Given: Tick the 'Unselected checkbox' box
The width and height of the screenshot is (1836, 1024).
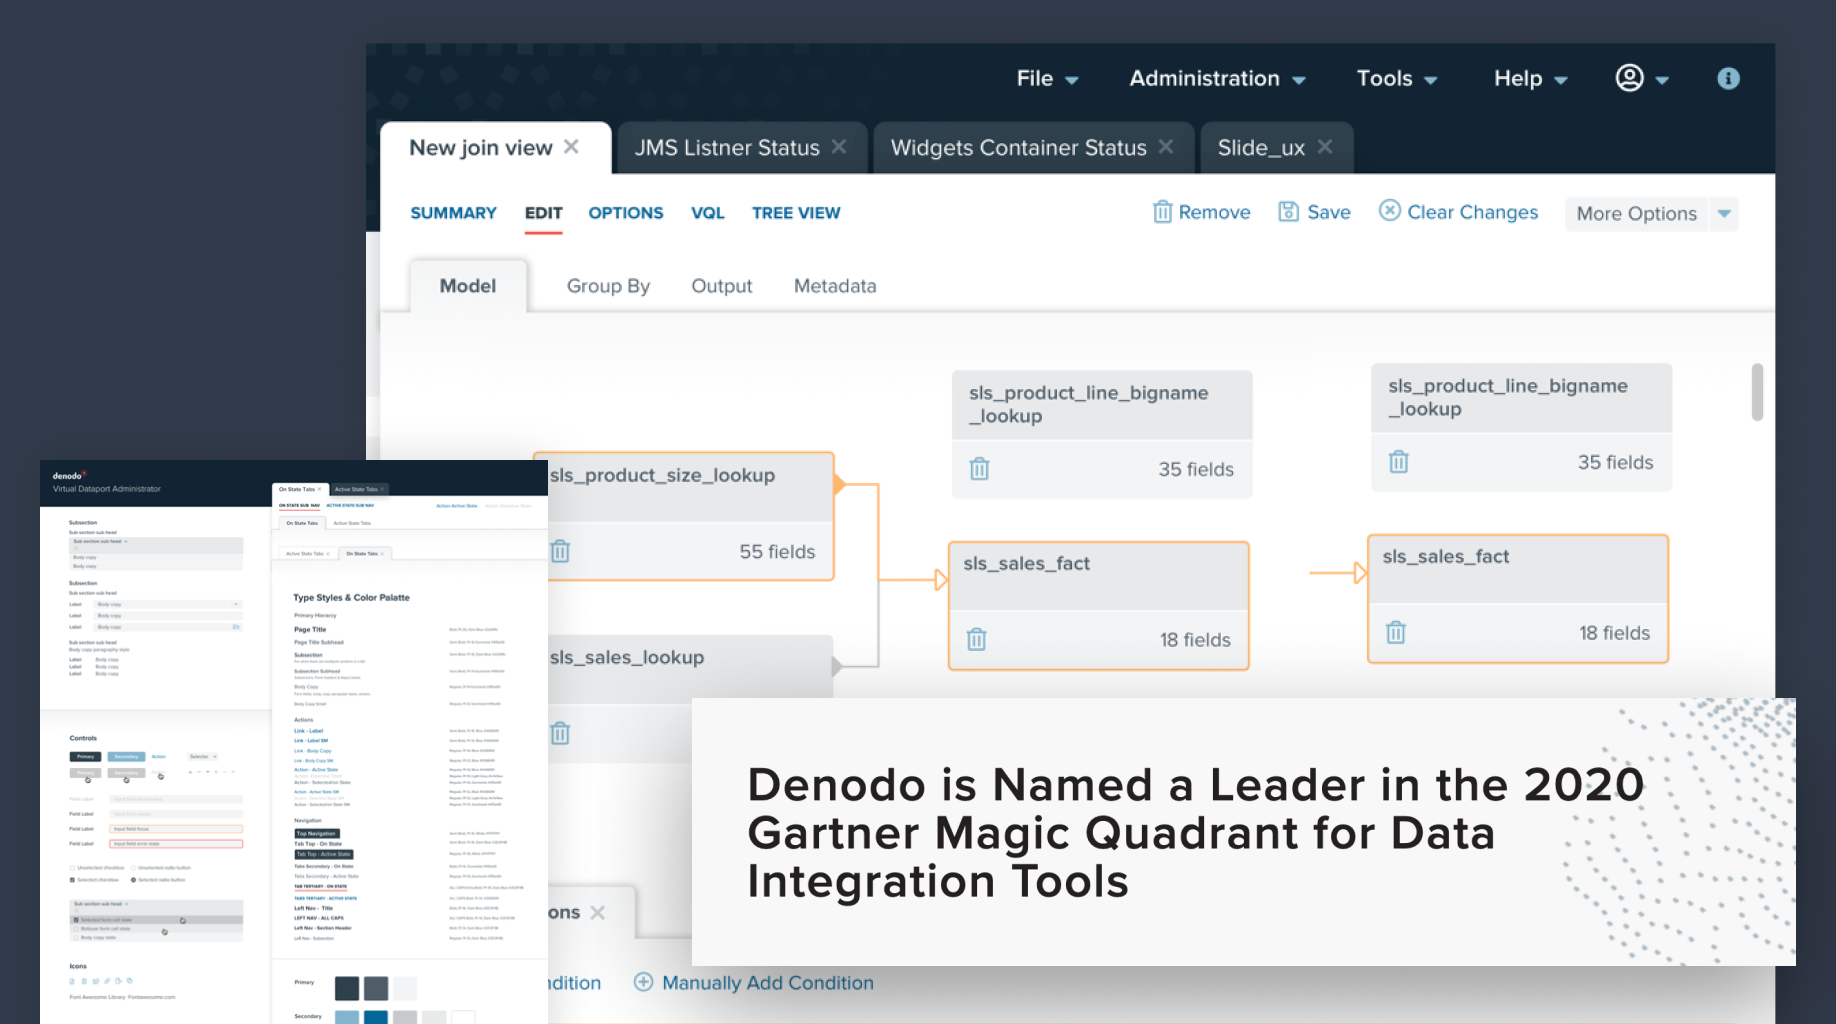Looking at the screenshot, I should tap(73, 868).
